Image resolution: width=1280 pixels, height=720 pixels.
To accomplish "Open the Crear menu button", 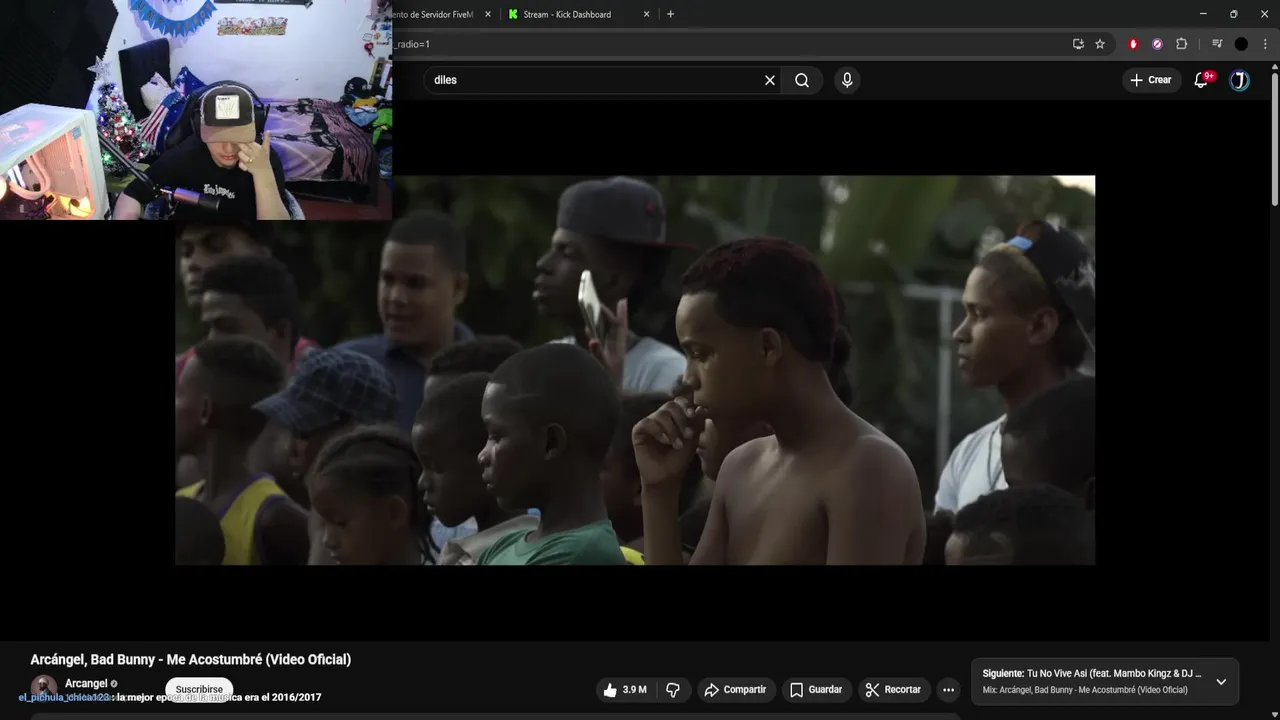I will (1150, 80).
